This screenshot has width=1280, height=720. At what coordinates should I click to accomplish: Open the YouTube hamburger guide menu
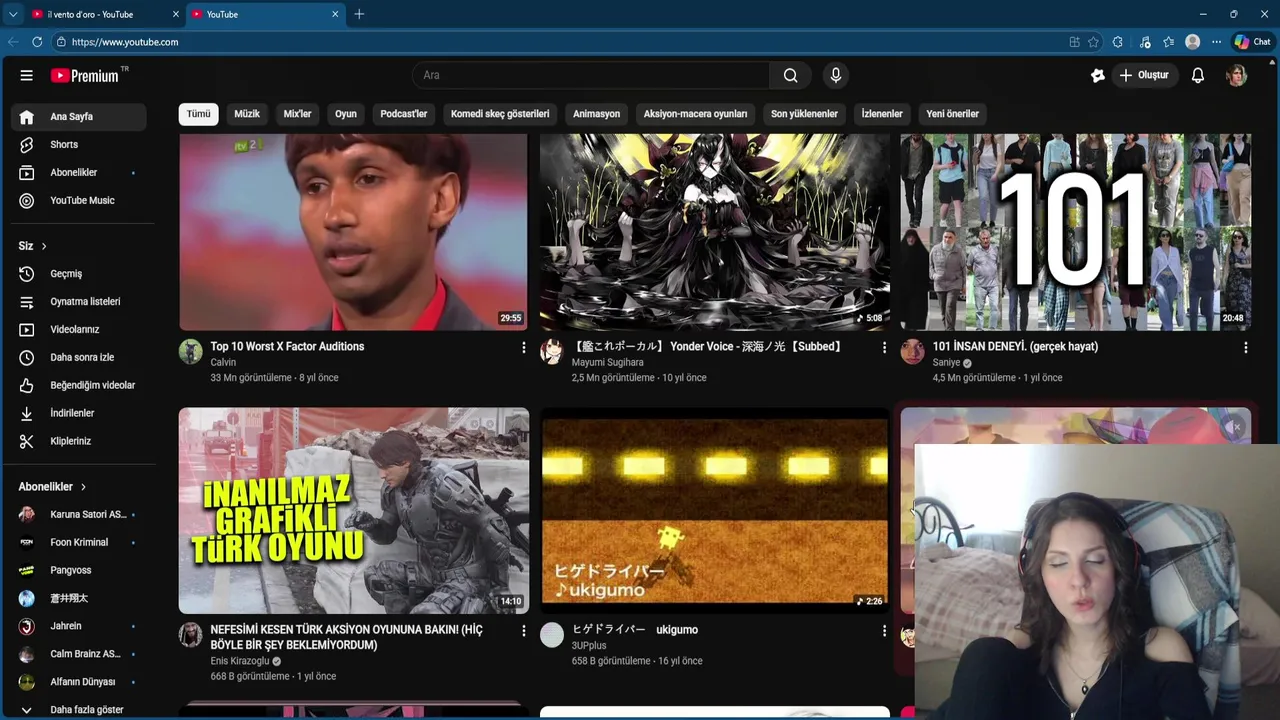[x=27, y=75]
